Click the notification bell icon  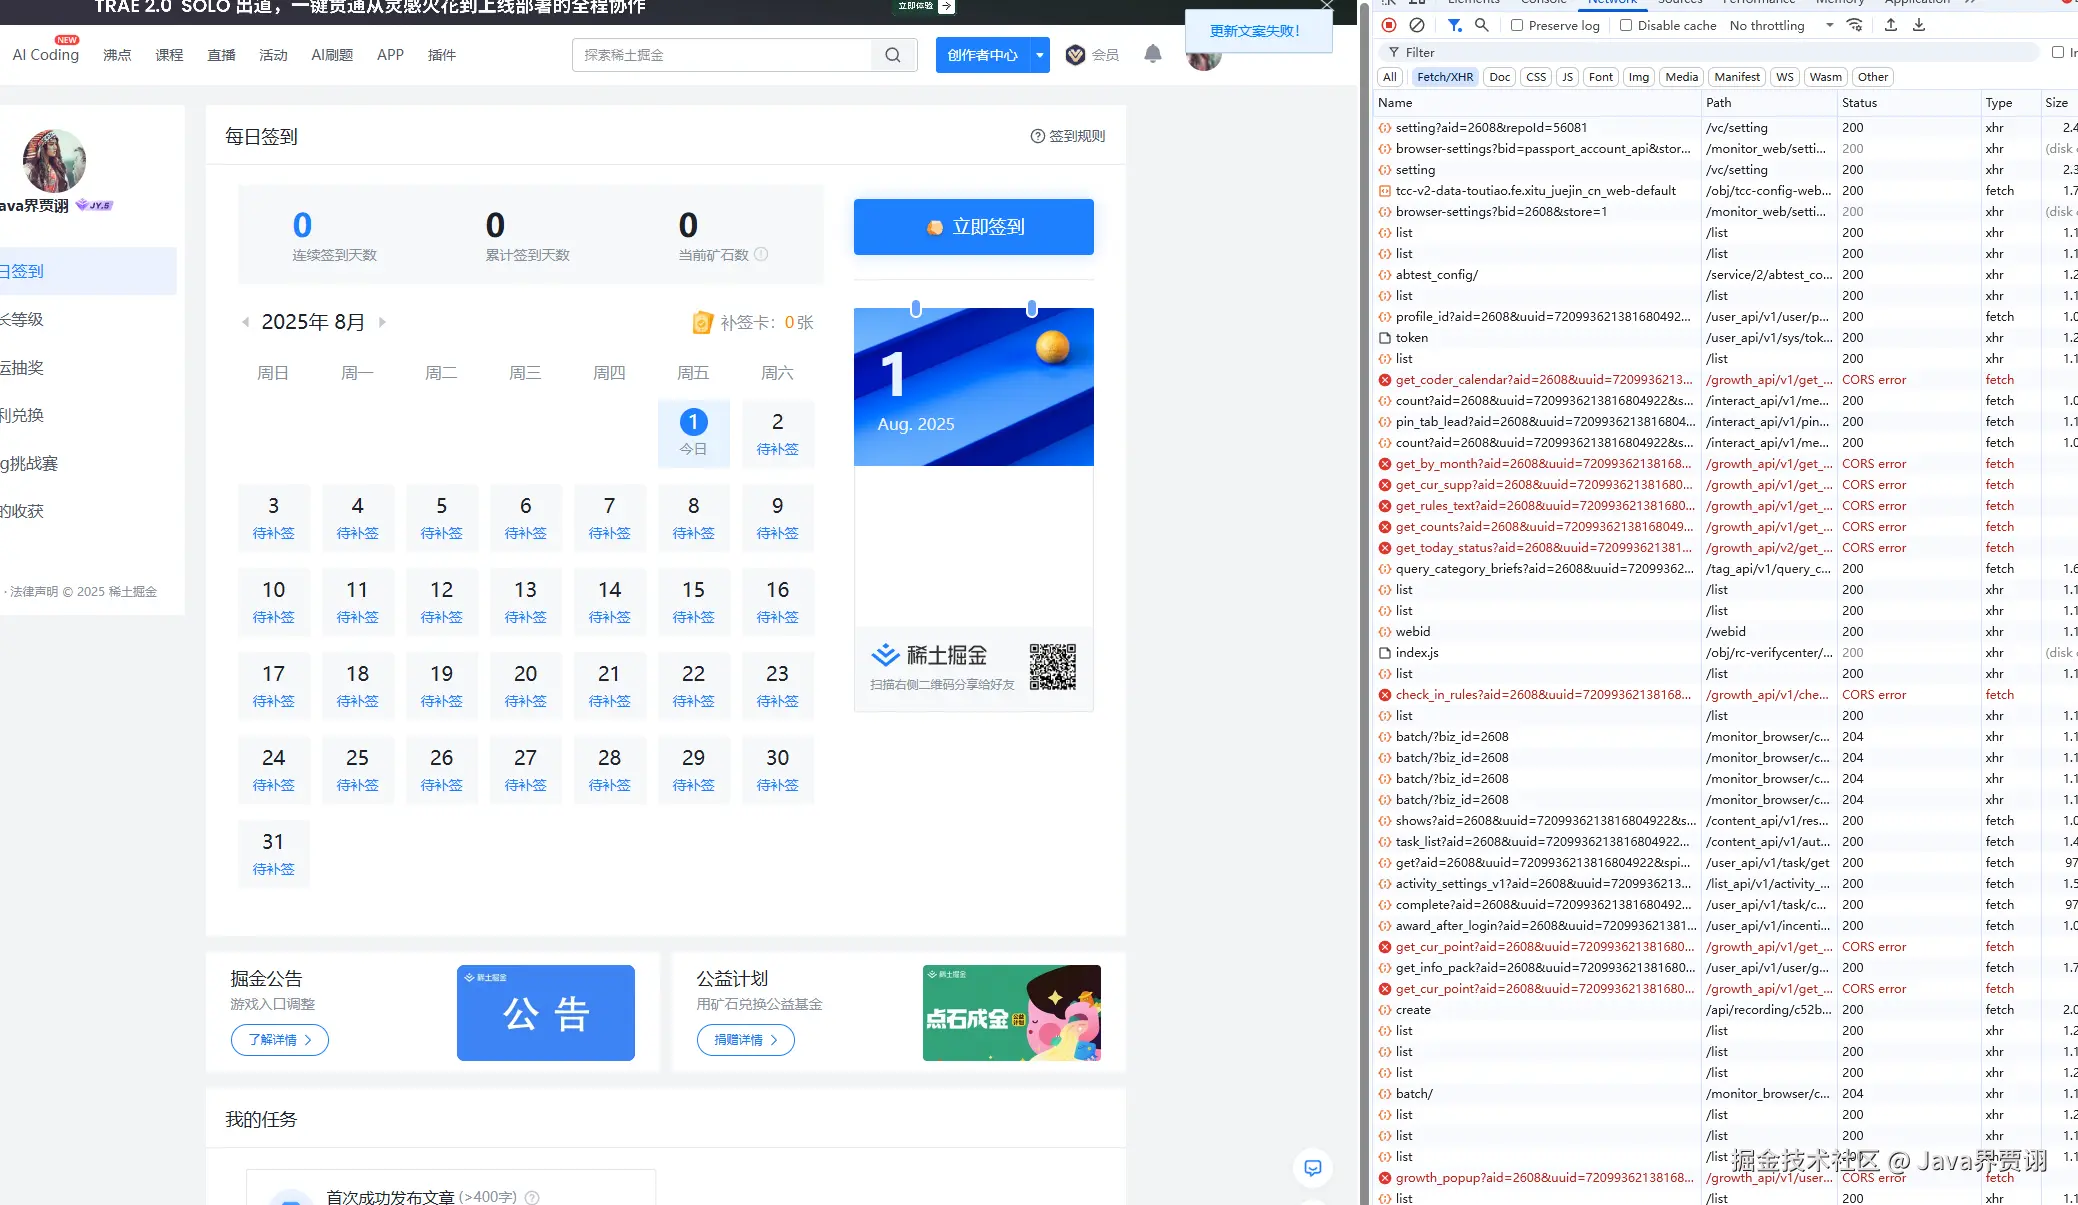click(x=1152, y=54)
